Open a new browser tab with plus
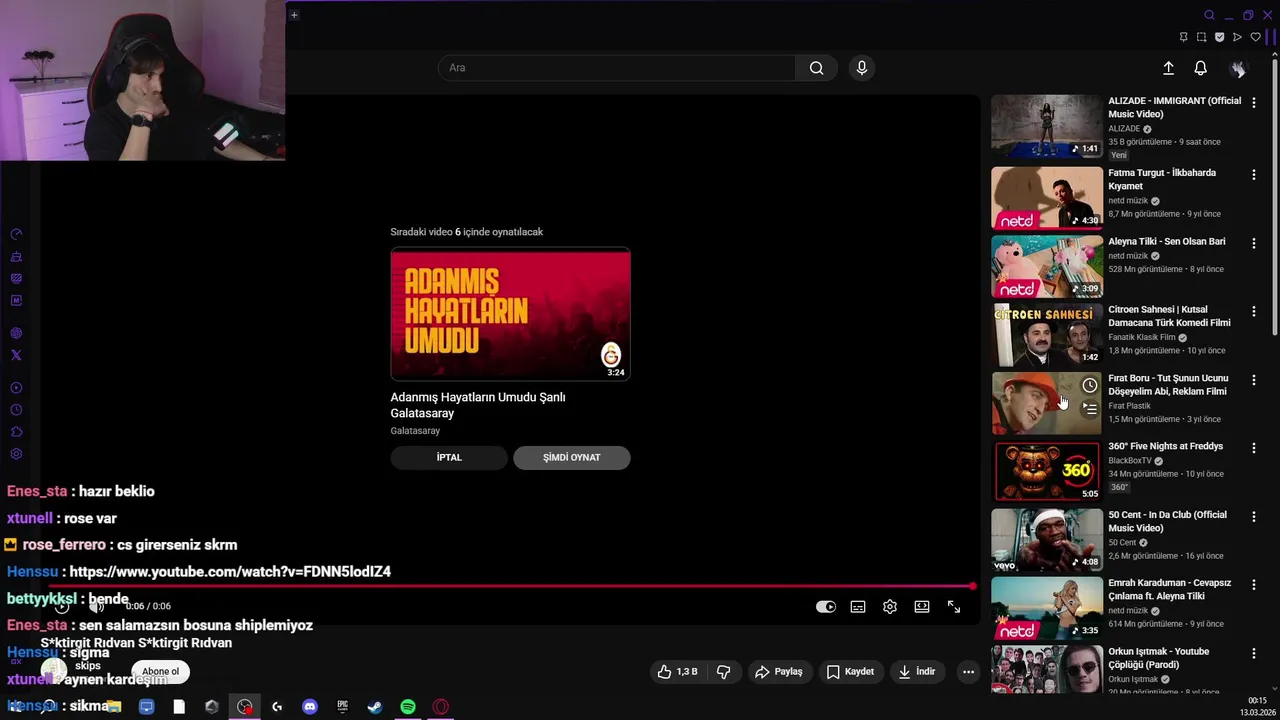 click(x=294, y=15)
